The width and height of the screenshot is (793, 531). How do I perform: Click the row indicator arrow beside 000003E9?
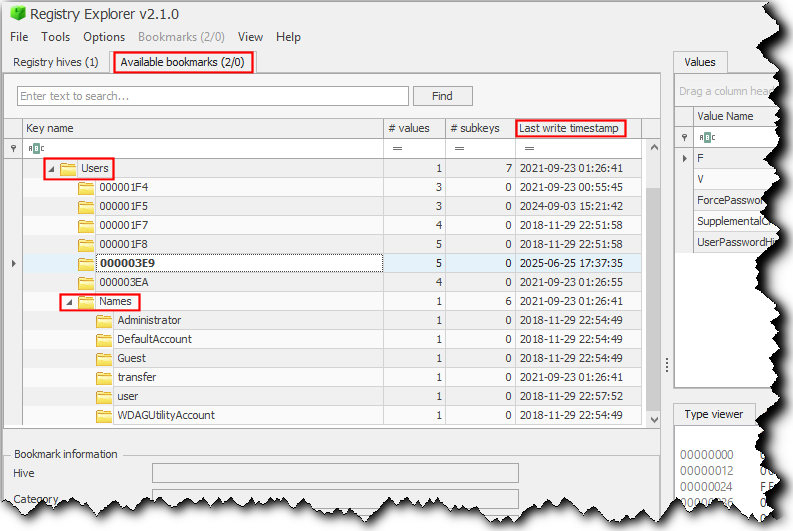(13, 264)
